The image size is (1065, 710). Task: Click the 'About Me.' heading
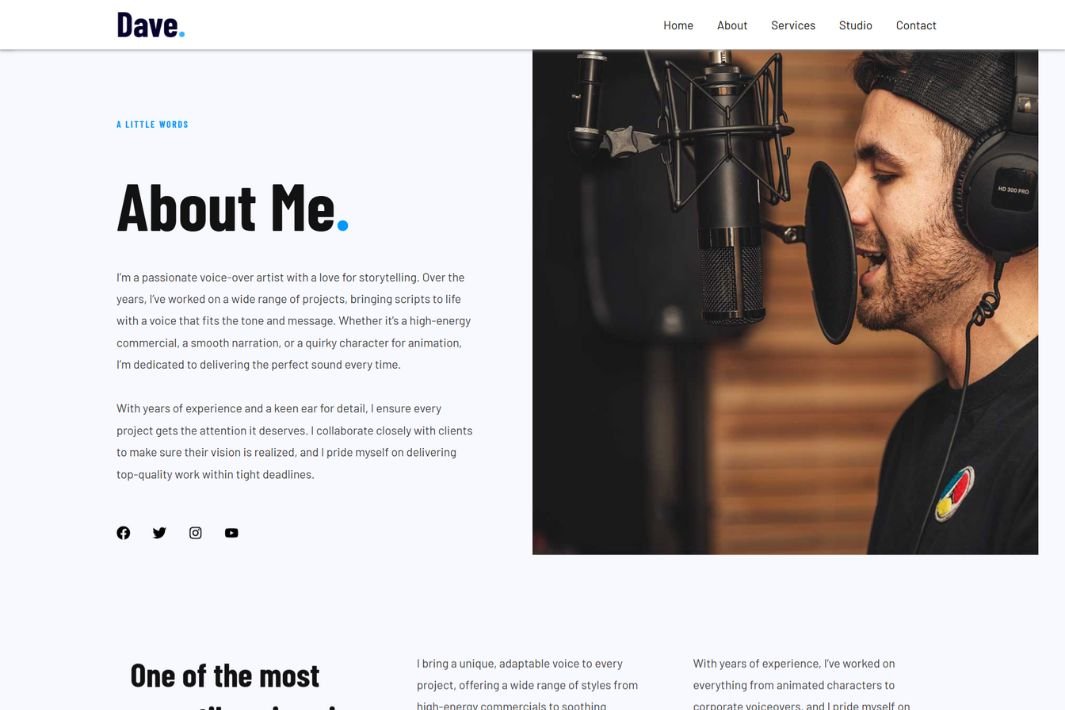232,208
